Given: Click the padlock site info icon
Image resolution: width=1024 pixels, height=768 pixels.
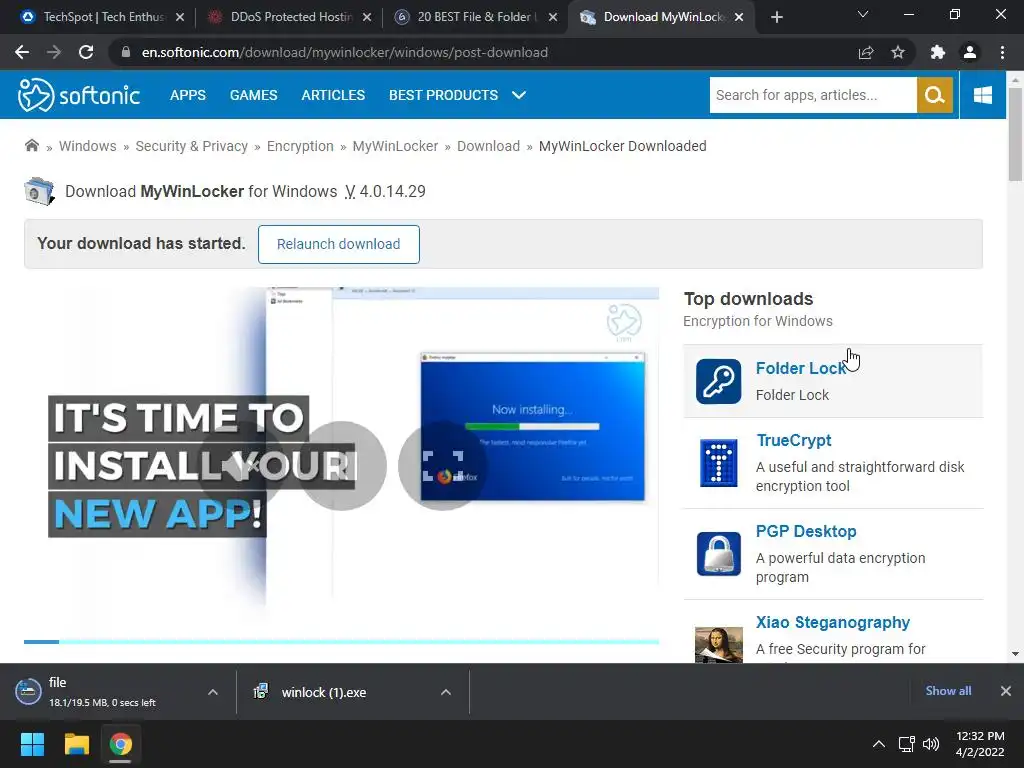Looking at the screenshot, I should pyautogui.click(x=126, y=52).
